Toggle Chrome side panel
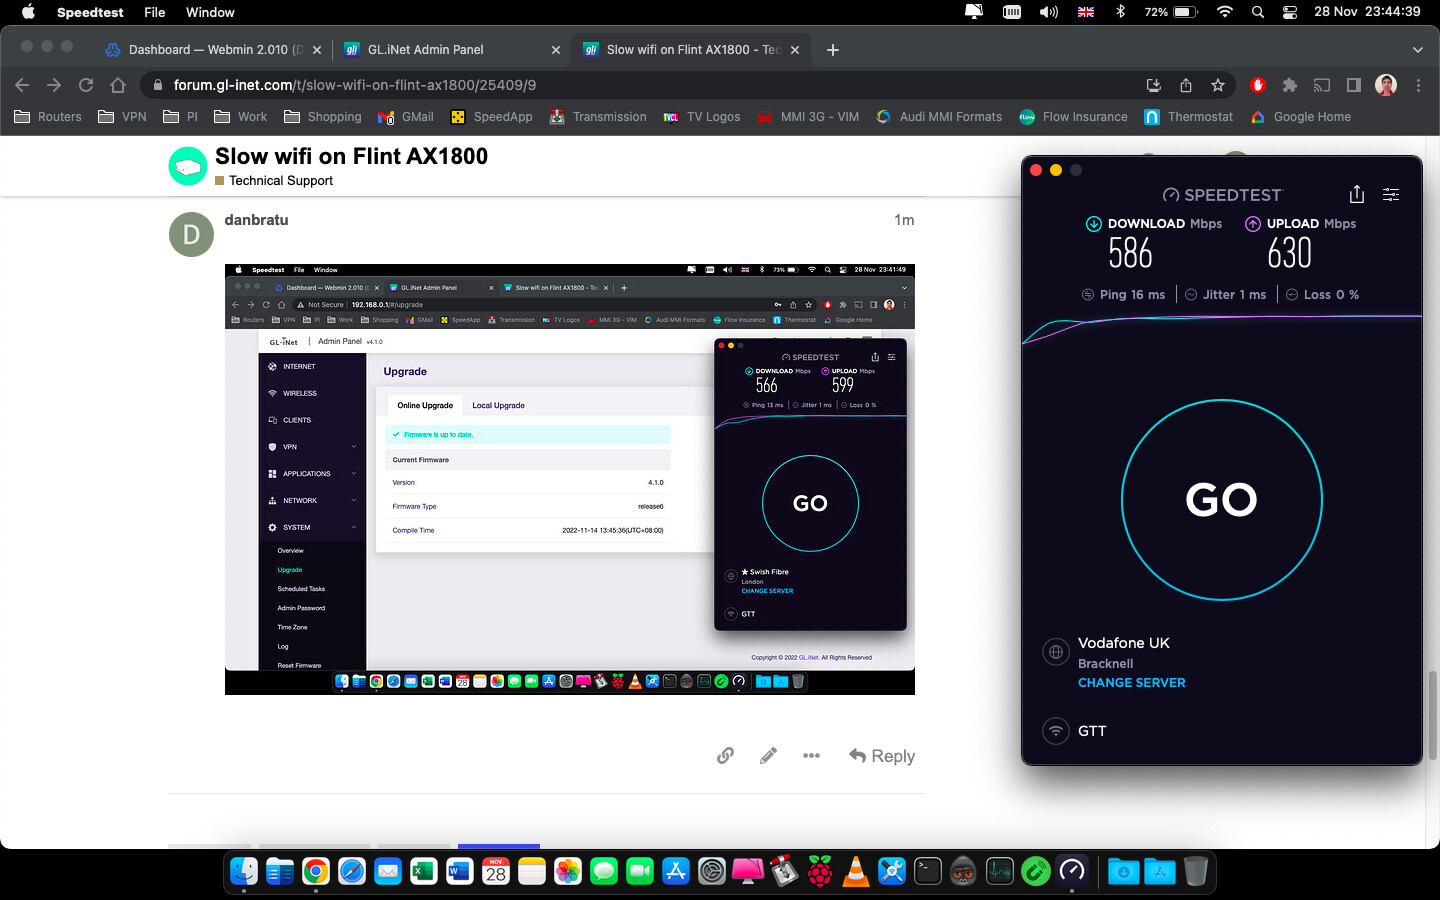Image resolution: width=1440 pixels, height=900 pixels. coord(1354,85)
